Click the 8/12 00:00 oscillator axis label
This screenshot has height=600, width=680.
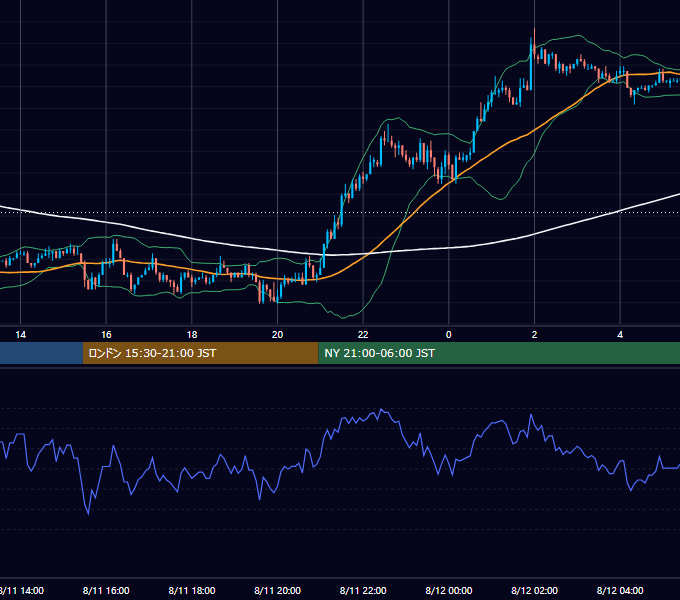coord(449,590)
